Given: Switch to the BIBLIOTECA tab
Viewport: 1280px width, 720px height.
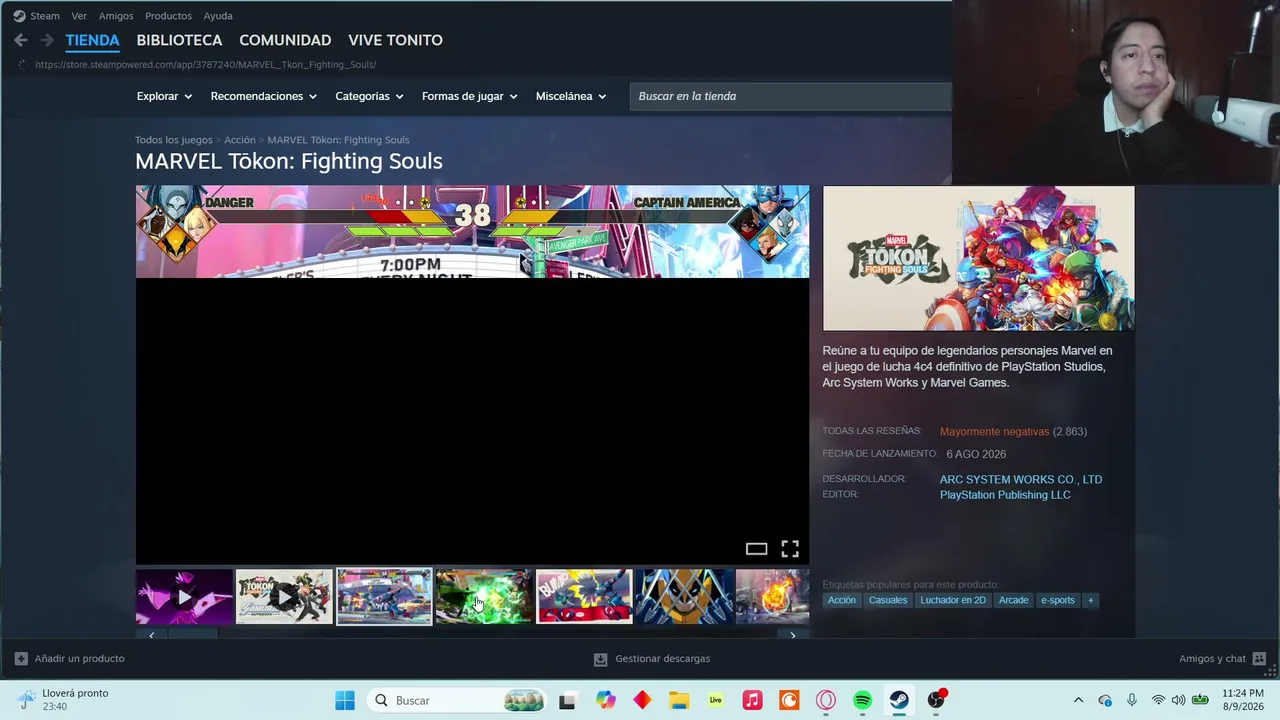Looking at the screenshot, I should click(x=179, y=40).
